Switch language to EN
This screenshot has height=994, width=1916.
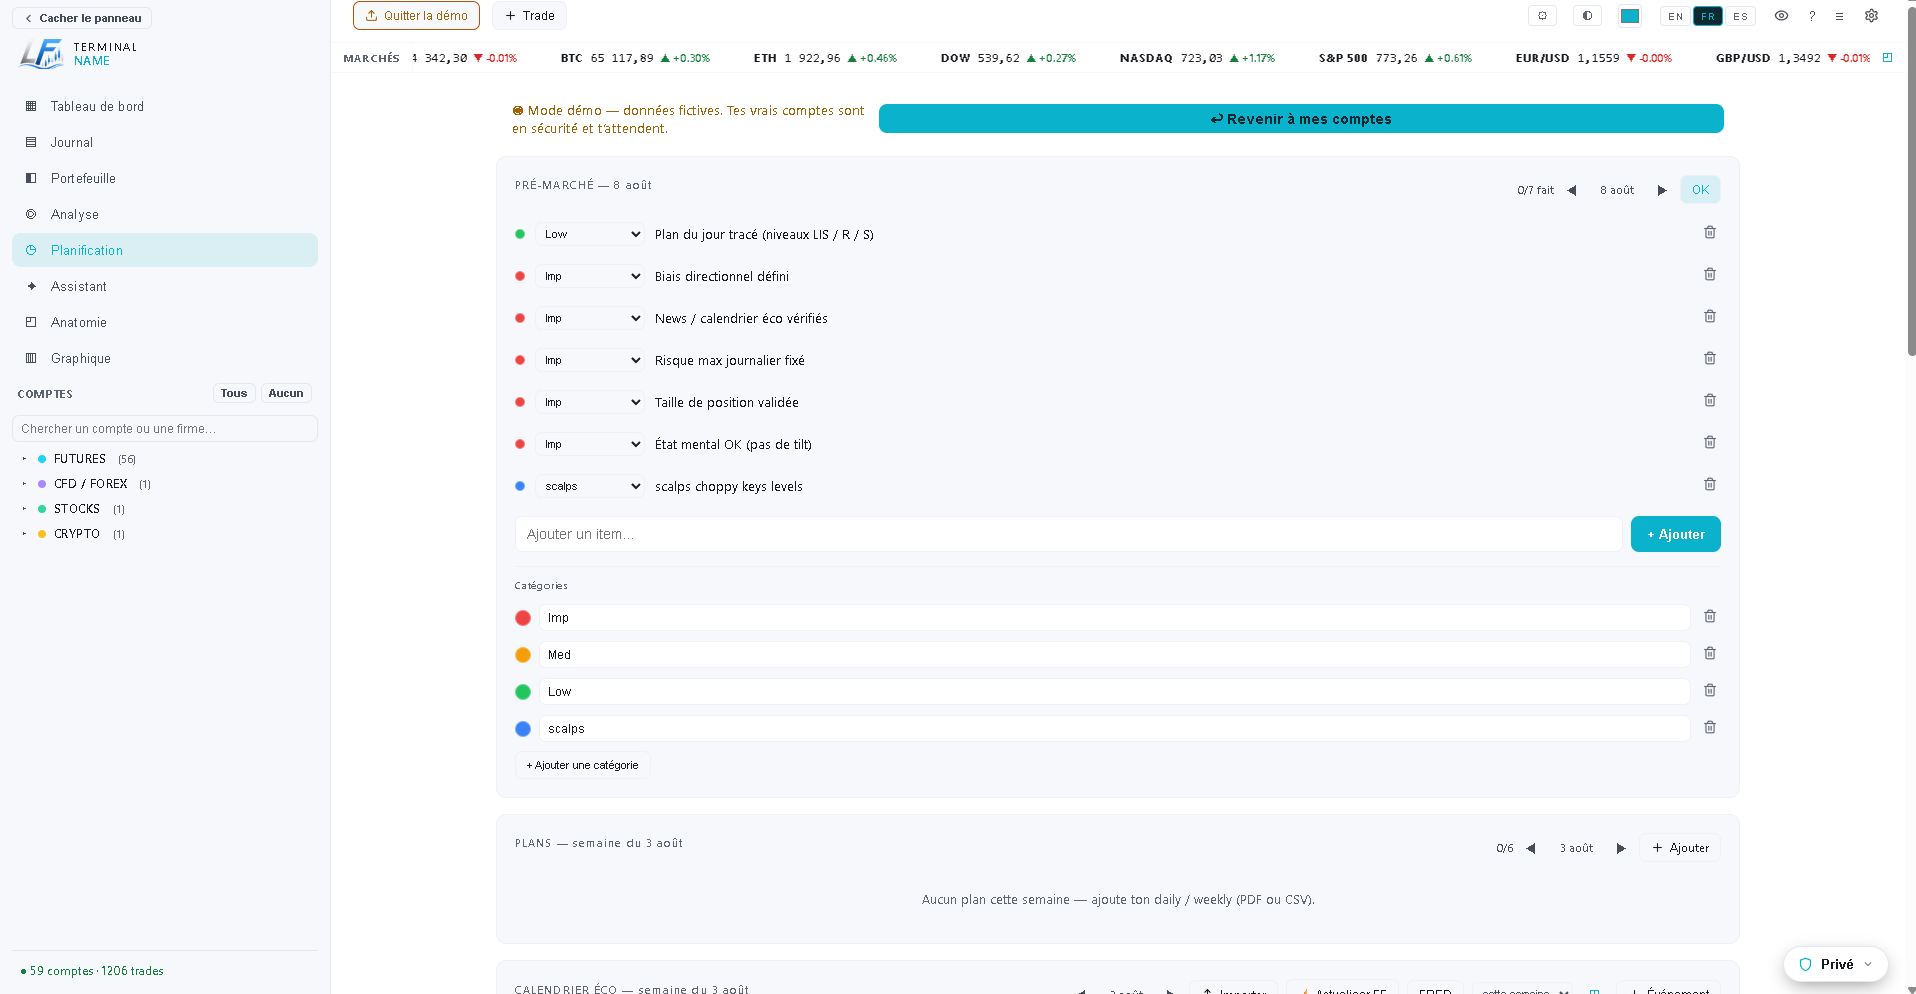(x=1675, y=16)
